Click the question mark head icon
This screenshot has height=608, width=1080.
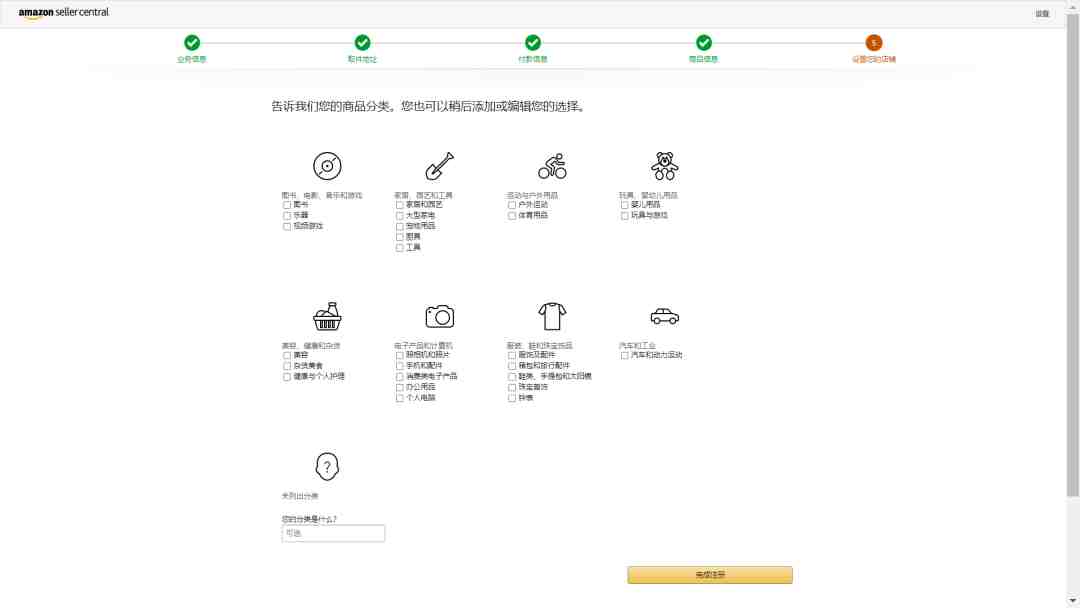click(x=326, y=466)
